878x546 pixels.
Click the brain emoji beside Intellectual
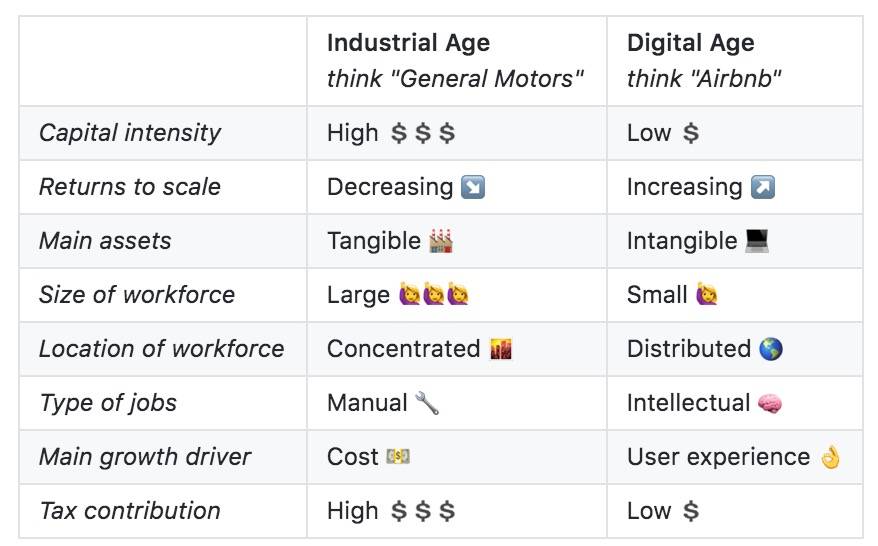[x=769, y=403]
